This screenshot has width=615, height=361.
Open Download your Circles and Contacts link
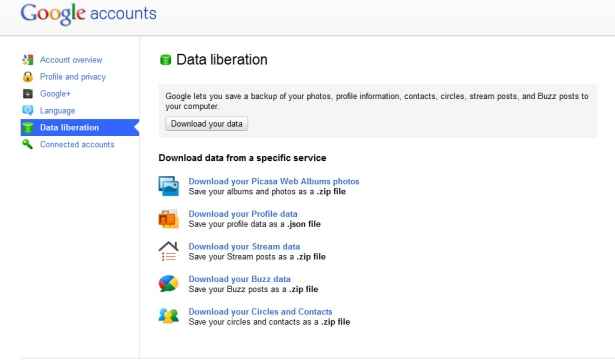260,312
